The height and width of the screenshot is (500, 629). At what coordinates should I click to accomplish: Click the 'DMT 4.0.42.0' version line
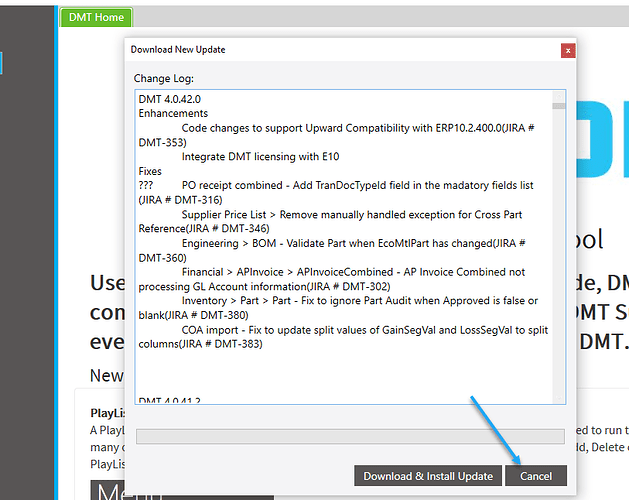pyautogui.click(x=170, y=99)
